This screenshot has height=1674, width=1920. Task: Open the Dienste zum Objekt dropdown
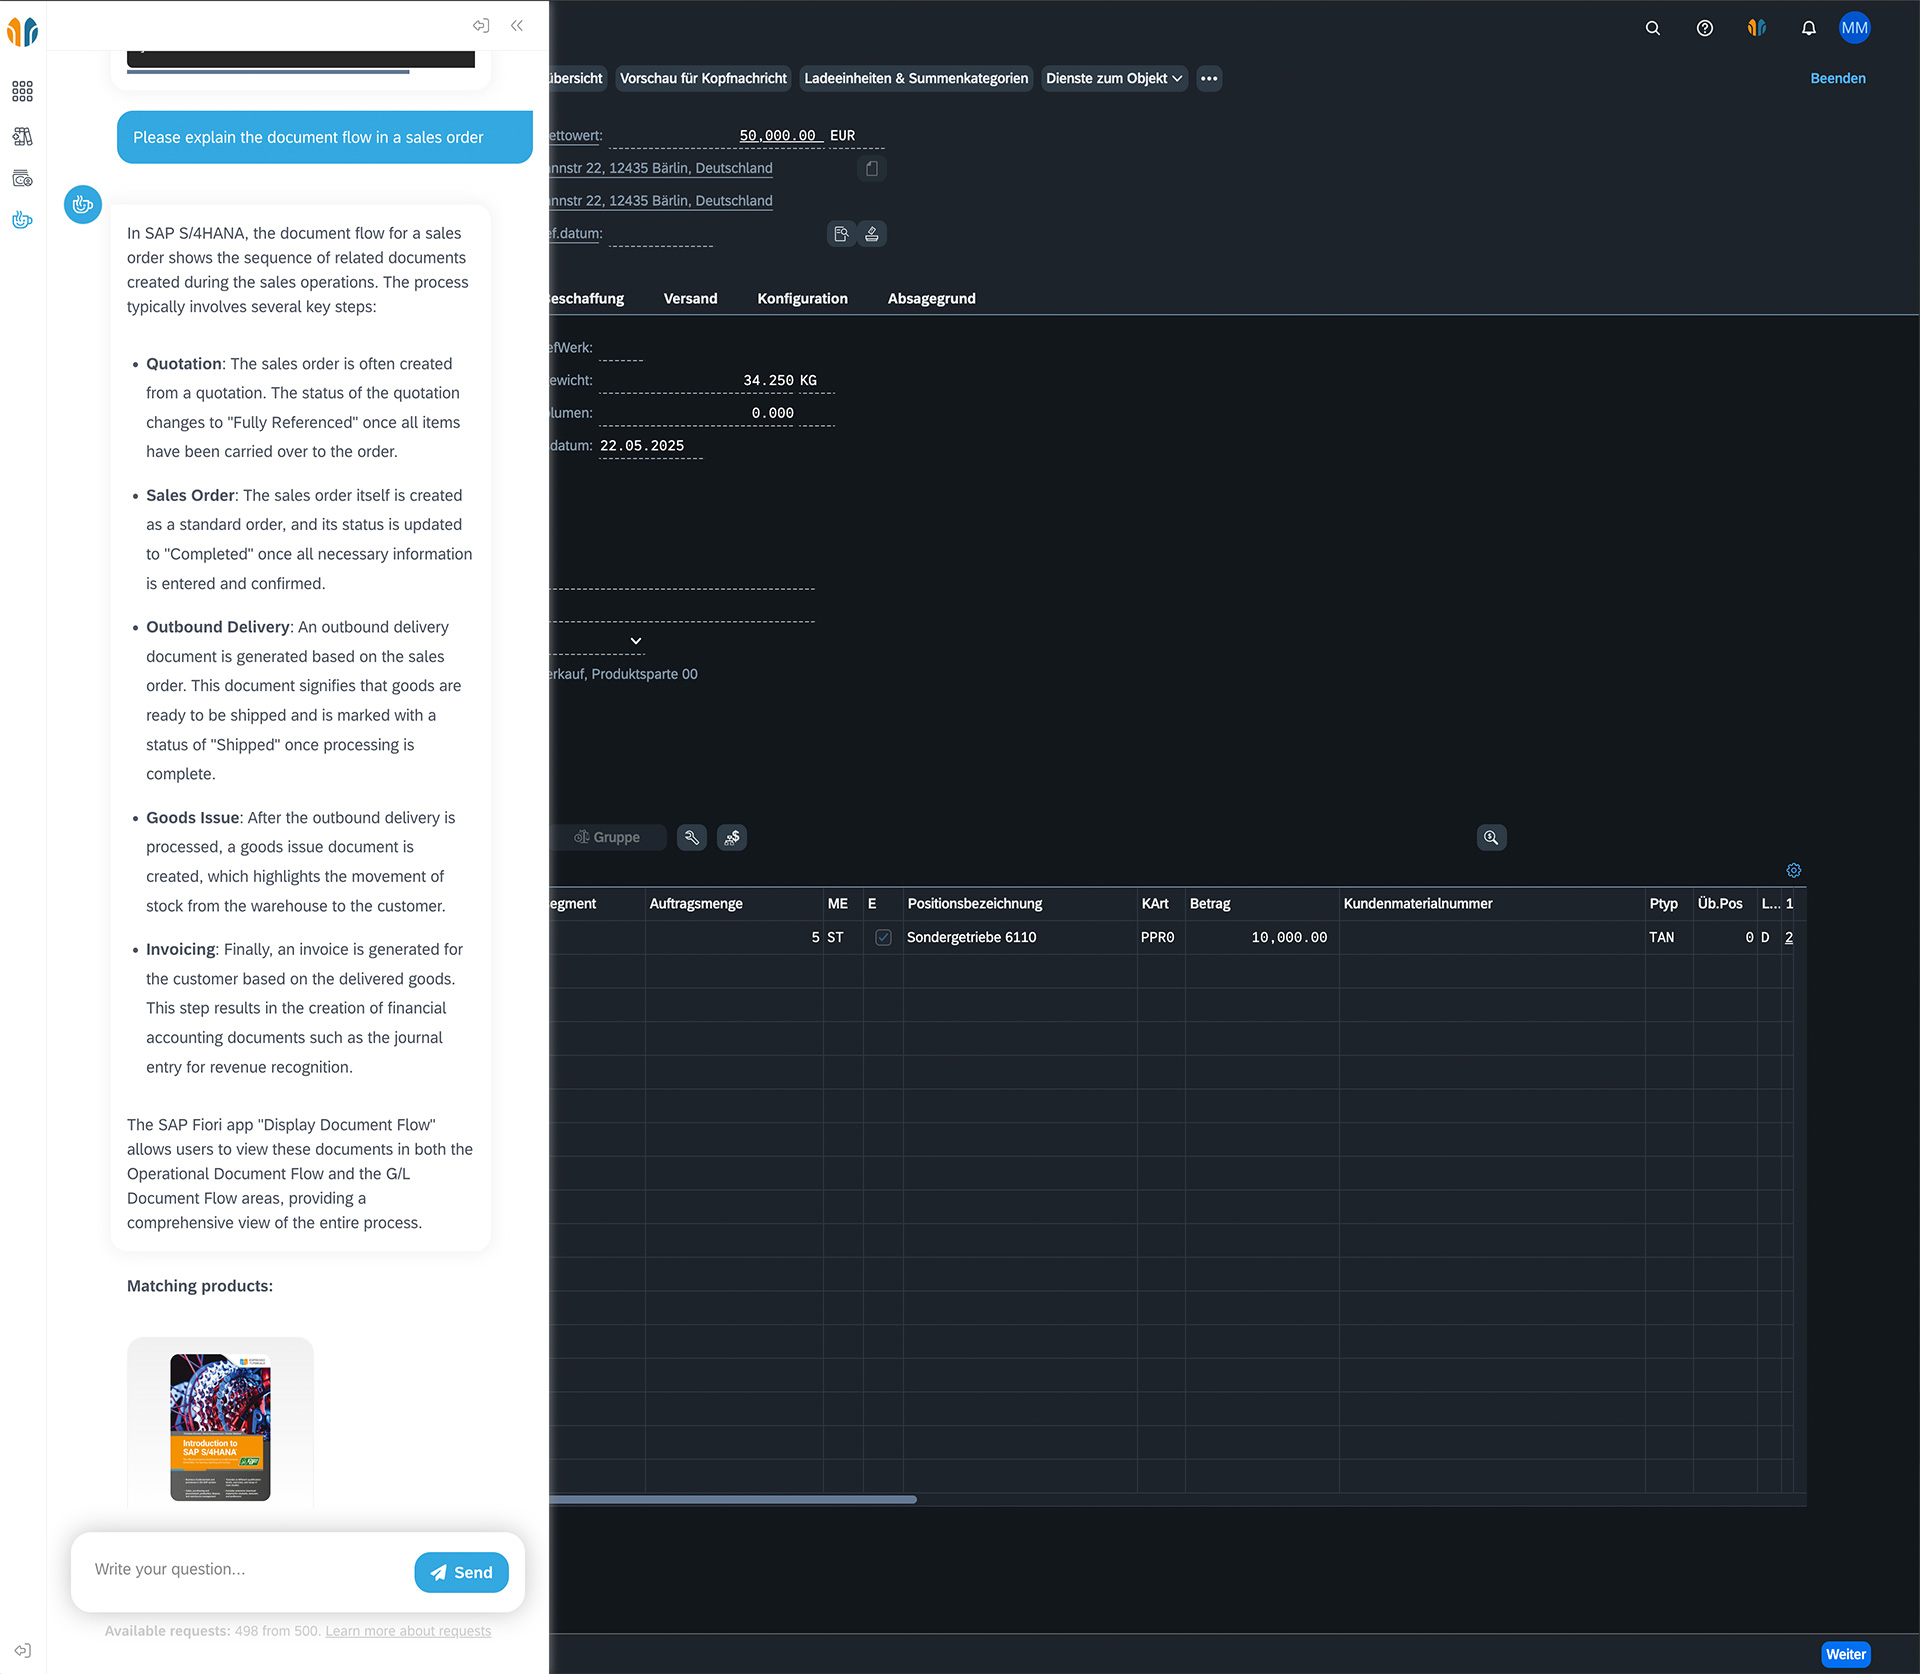tap(1113, 78)
